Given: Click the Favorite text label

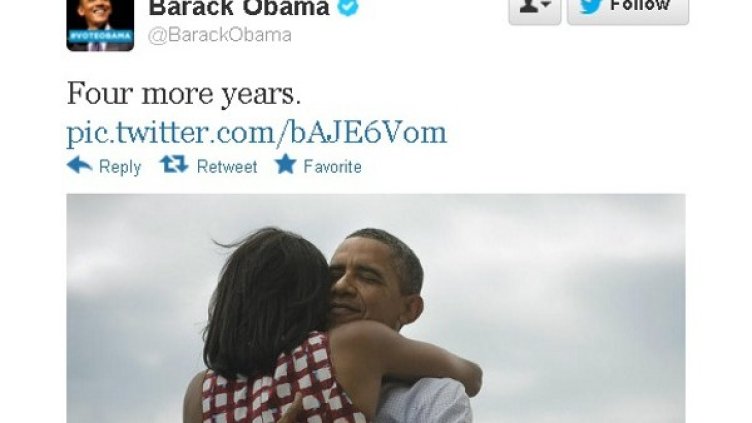Looking at the screenshot, I should (x=332, y=166).
